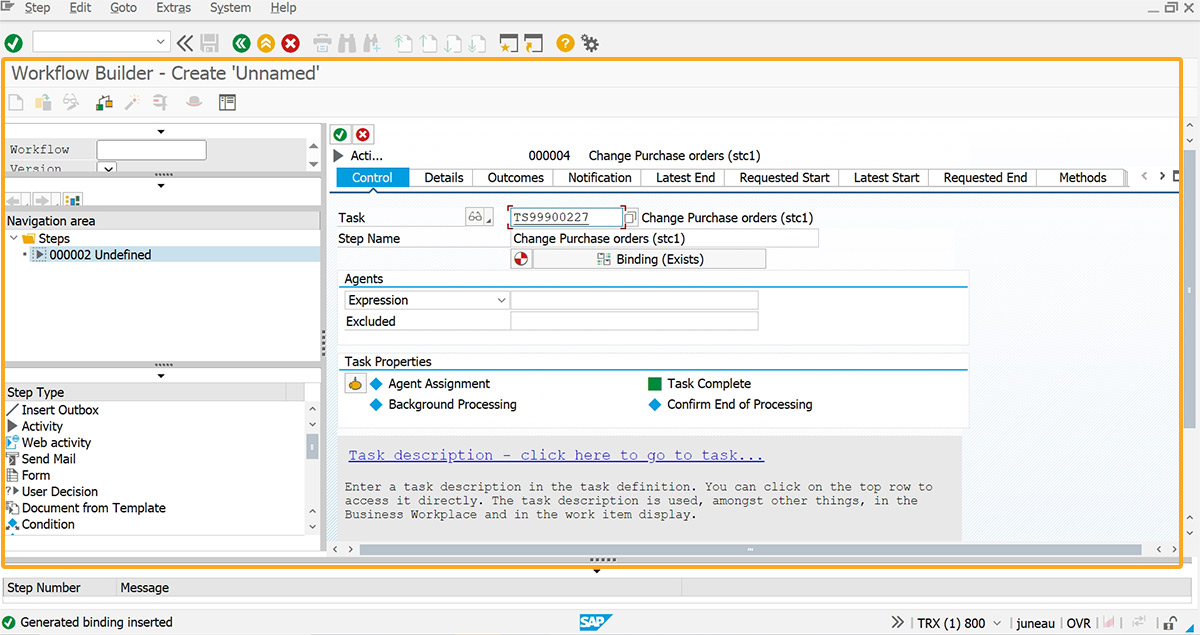Screen dimensions: 1200x635
Task: Click the red Cancel icon in top toolbar
Action: tap(291, 43)
